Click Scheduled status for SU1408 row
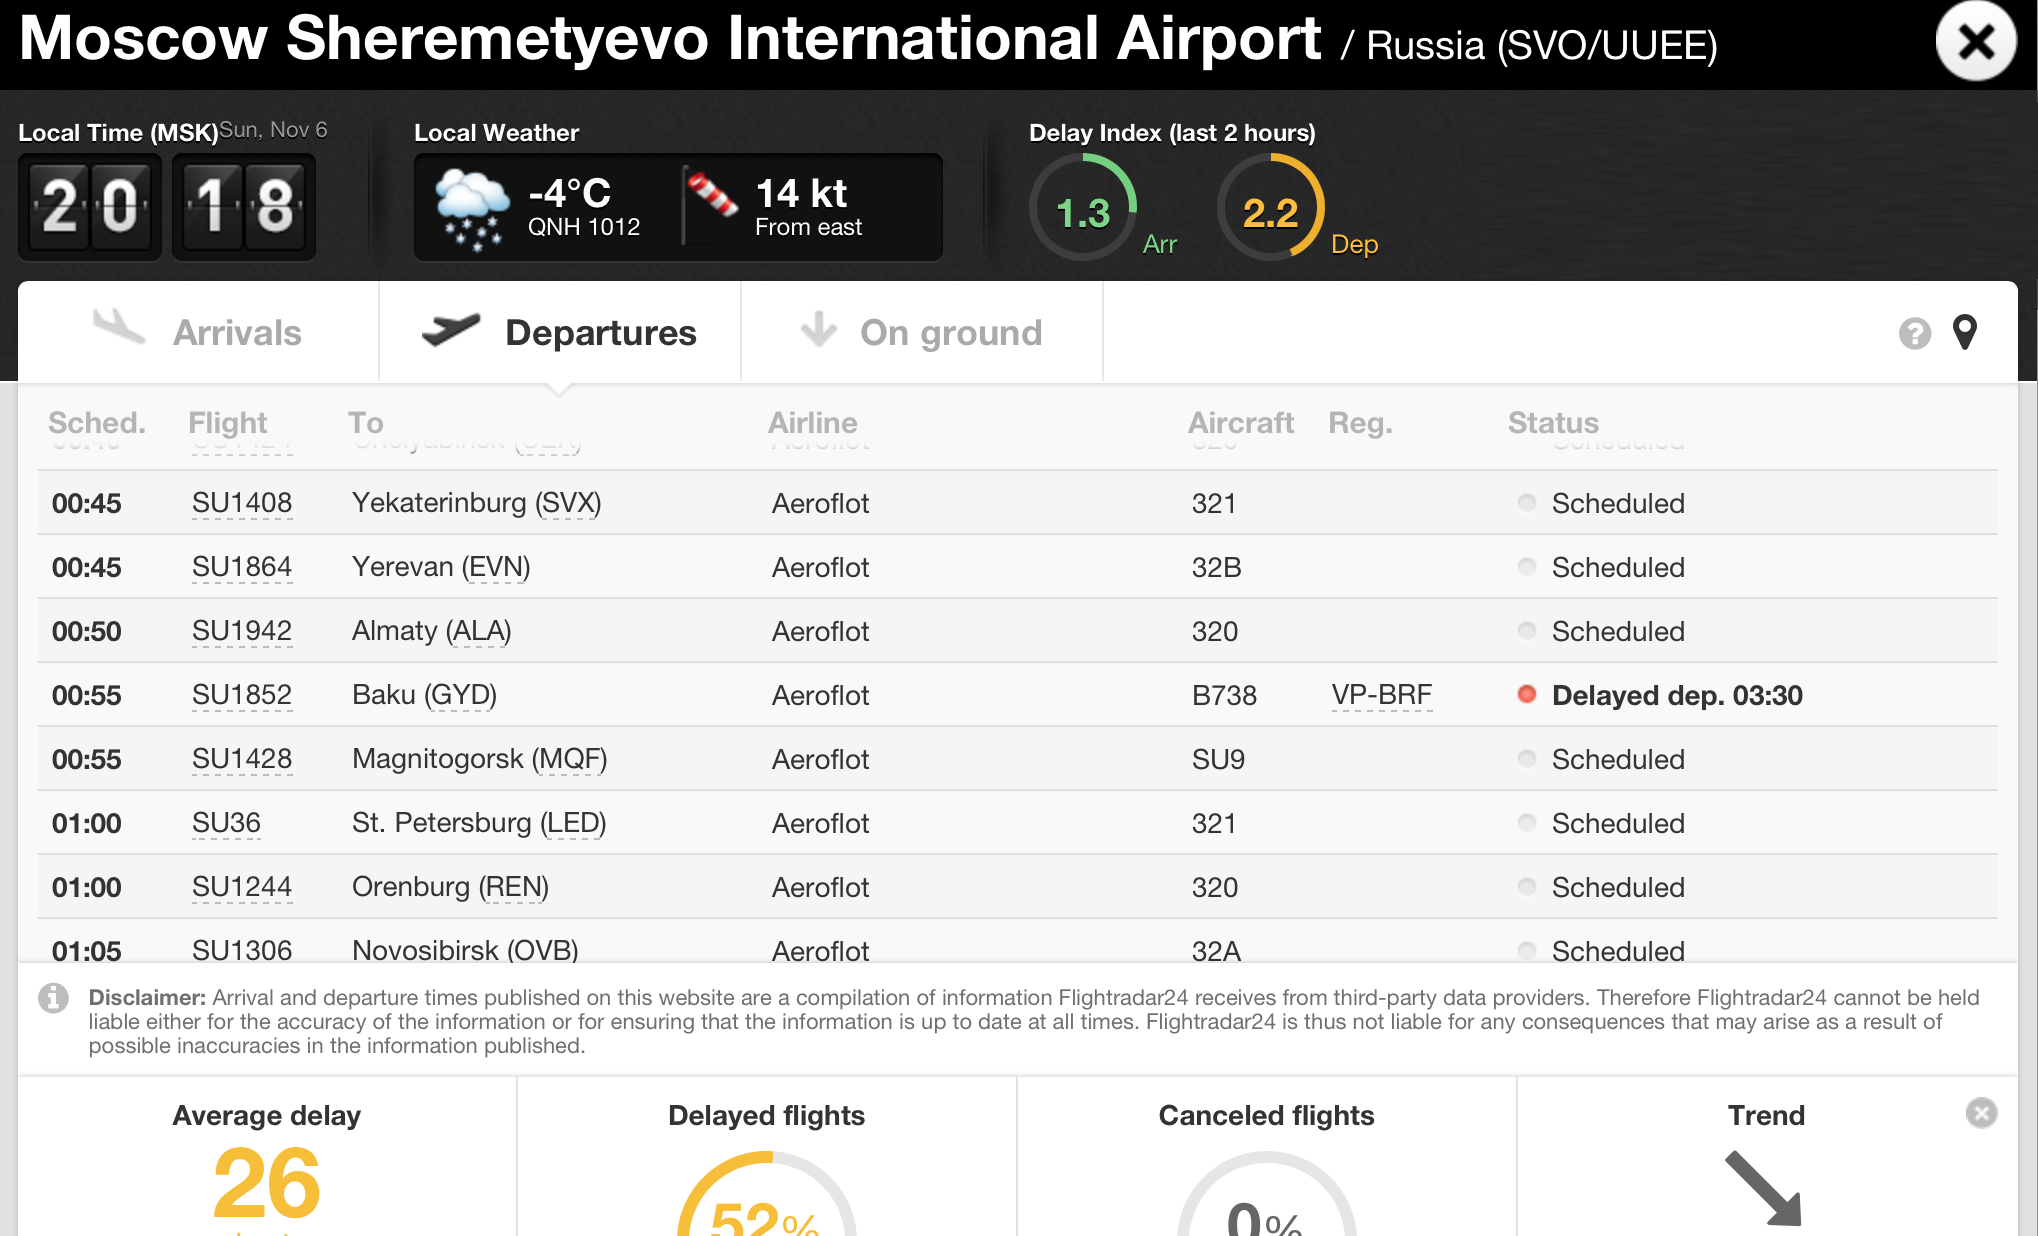 tap(1618, 503)
